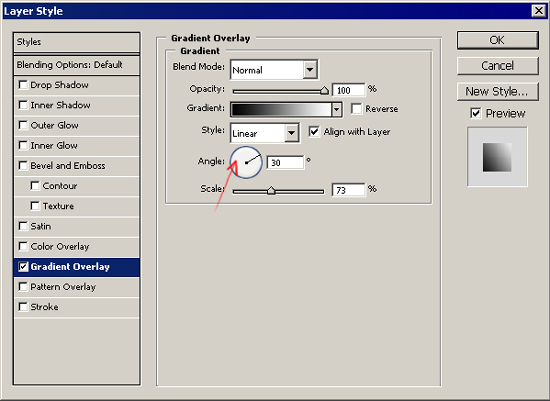Select the Texture label
This screenshot has height=401, width=550.
pos(58,206)
